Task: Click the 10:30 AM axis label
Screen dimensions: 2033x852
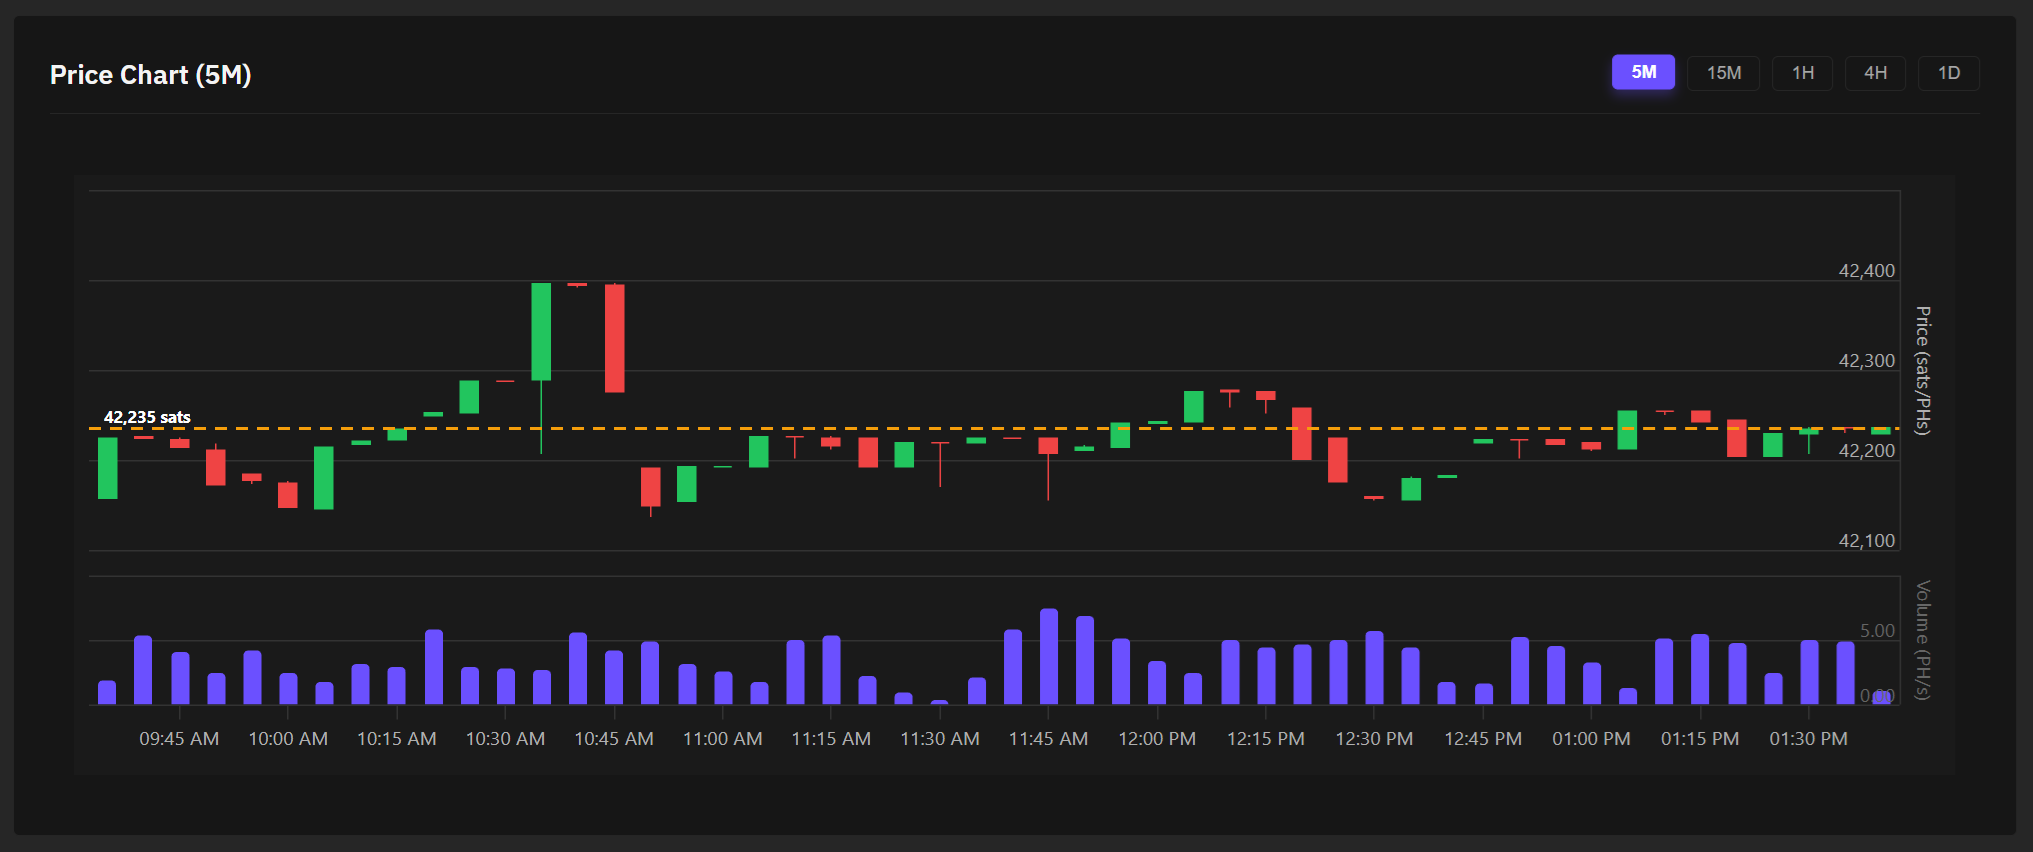Action: [x=505, y=739]
